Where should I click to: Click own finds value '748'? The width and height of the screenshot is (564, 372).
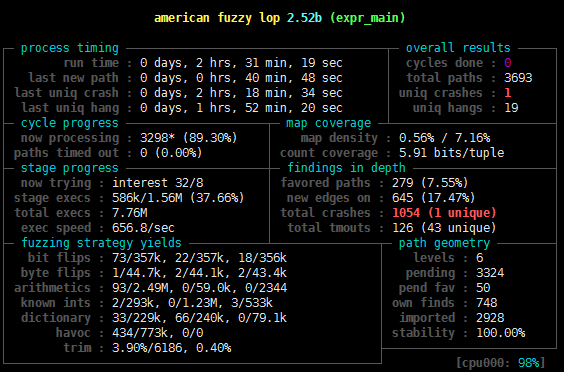[x=487, y=303]
